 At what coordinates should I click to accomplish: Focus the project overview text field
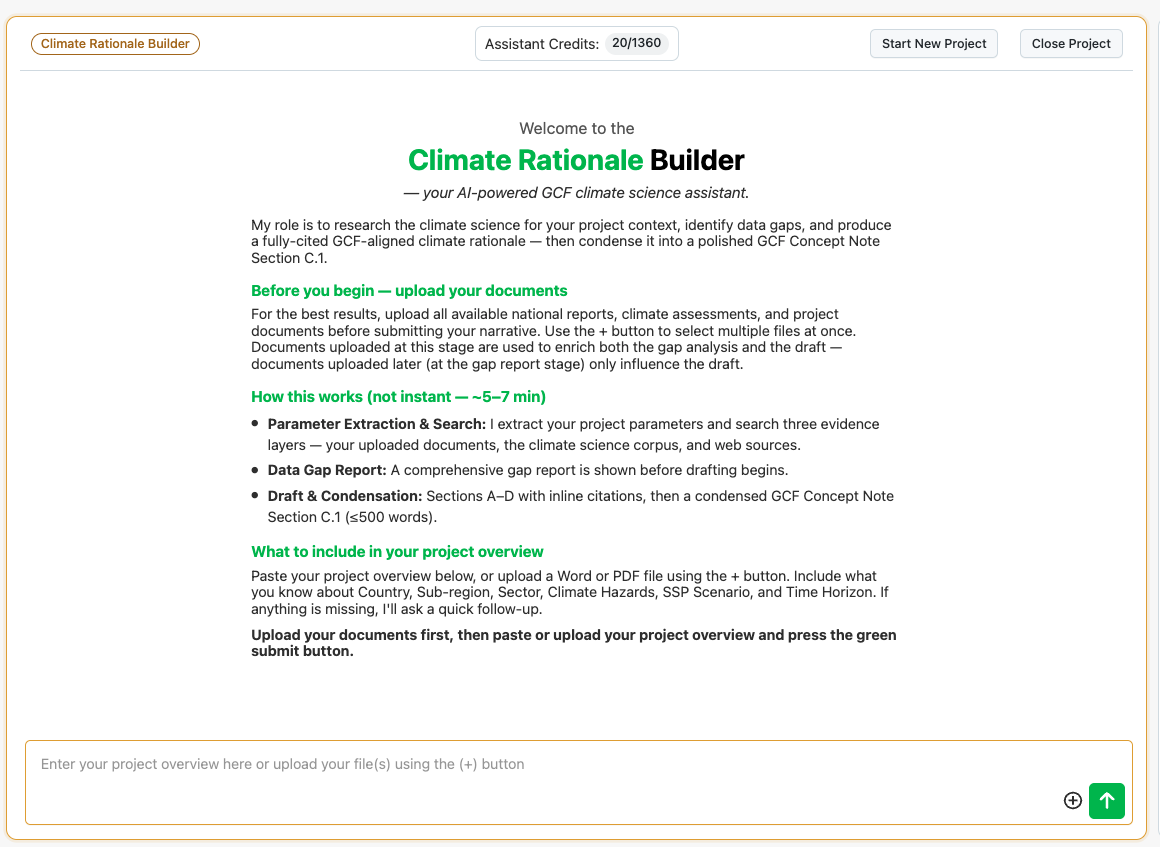(579, 782)
